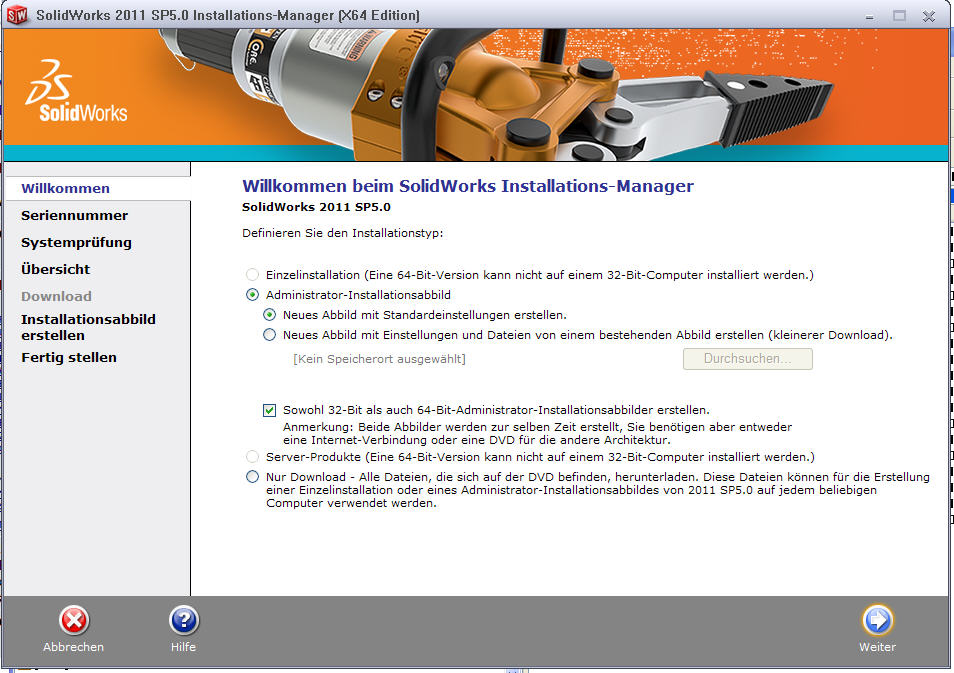Click the Willkommen beim SolidWorks Installations-Manager heading
The width and height of the screenshot is (954, 673).
tap(468, 186)
